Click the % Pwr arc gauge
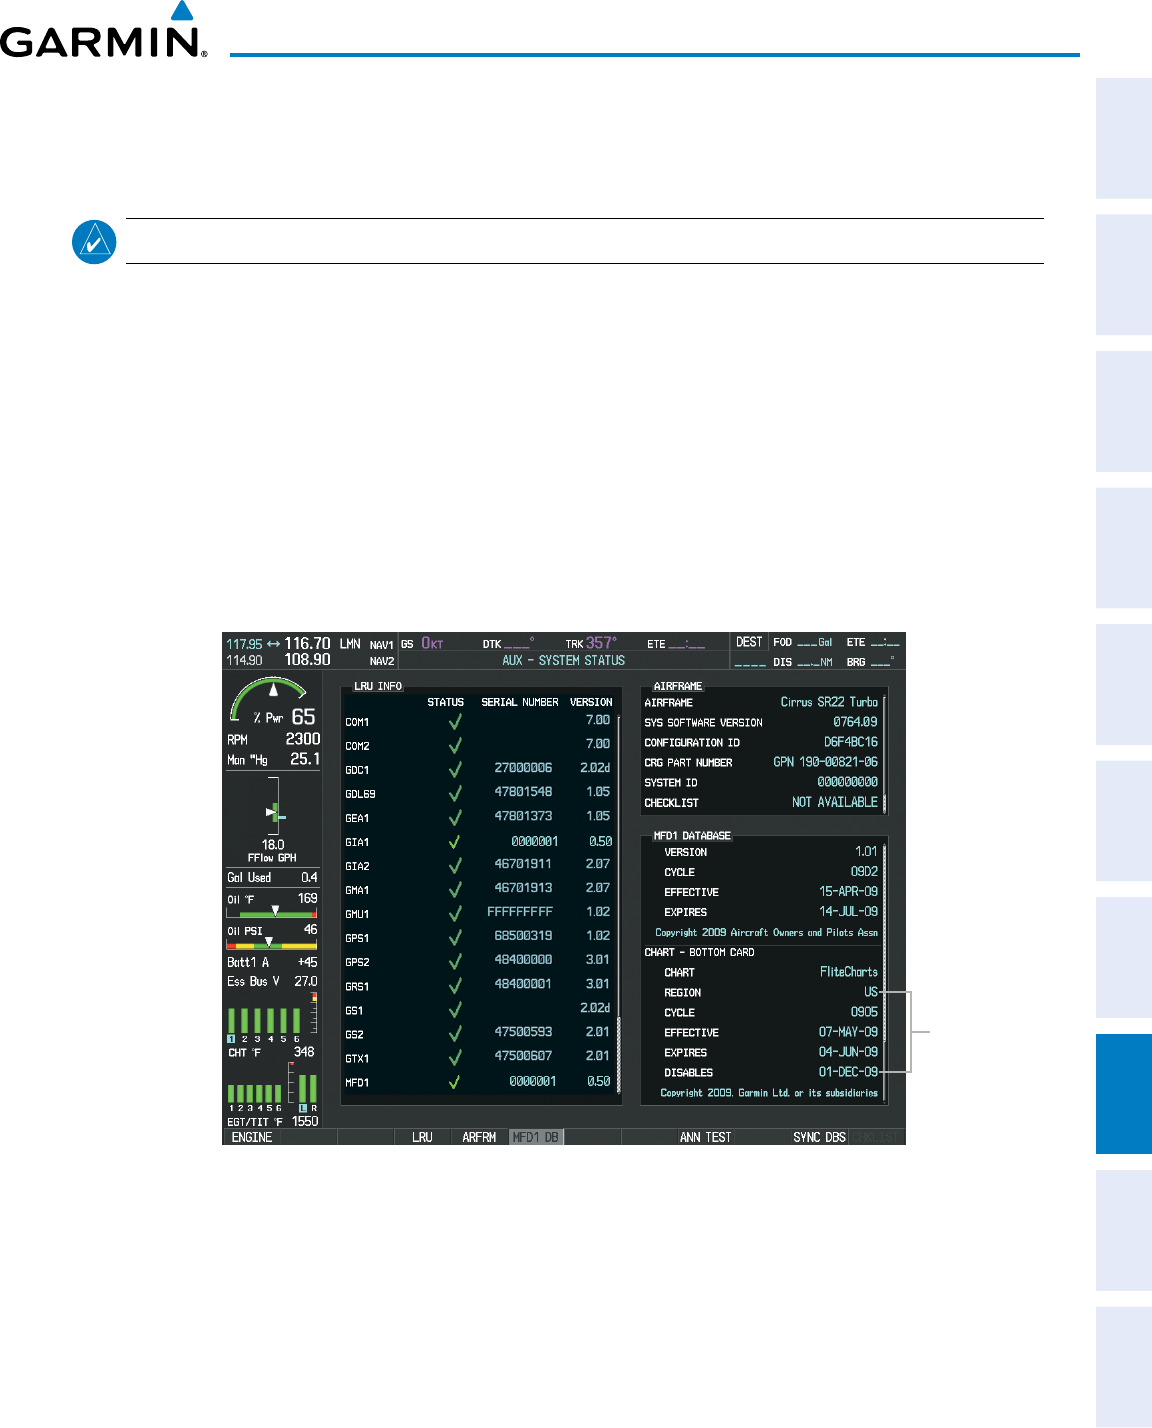 click(x=269, y=698)
